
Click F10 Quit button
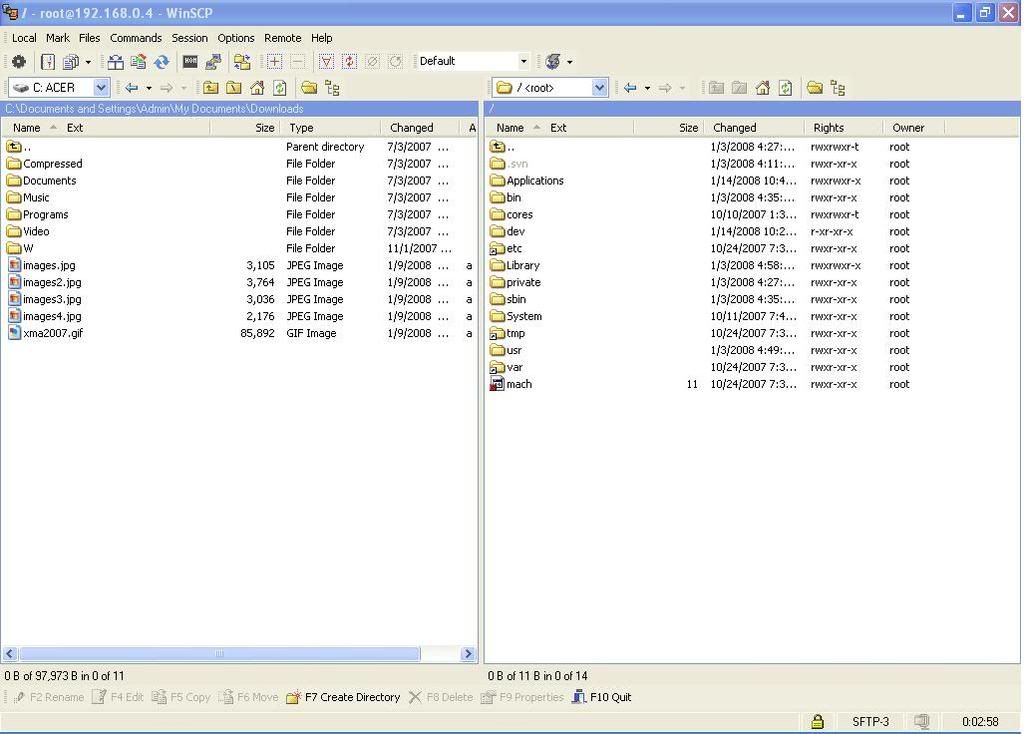[x=601, y=697]
